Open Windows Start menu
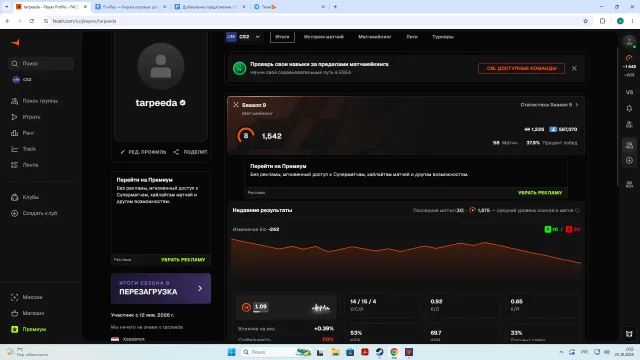The image size is (640, 360). pos(231,352)
